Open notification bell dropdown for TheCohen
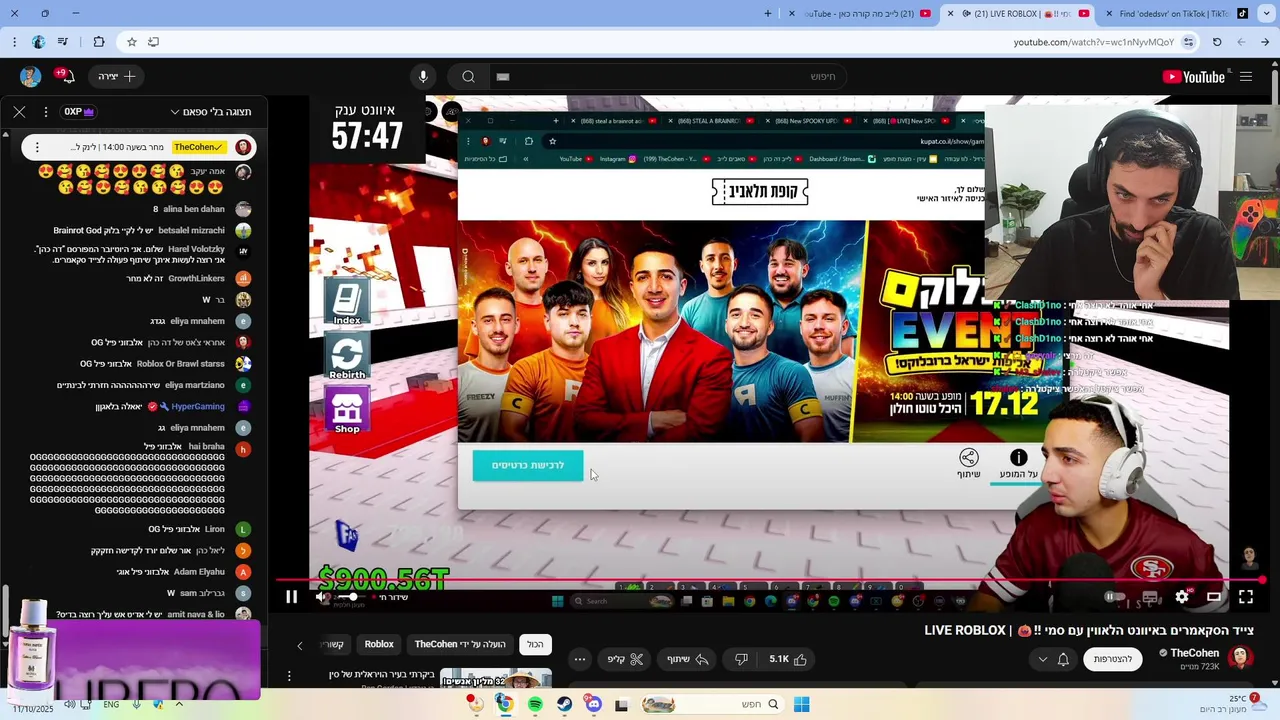 tap(1053, 659)
